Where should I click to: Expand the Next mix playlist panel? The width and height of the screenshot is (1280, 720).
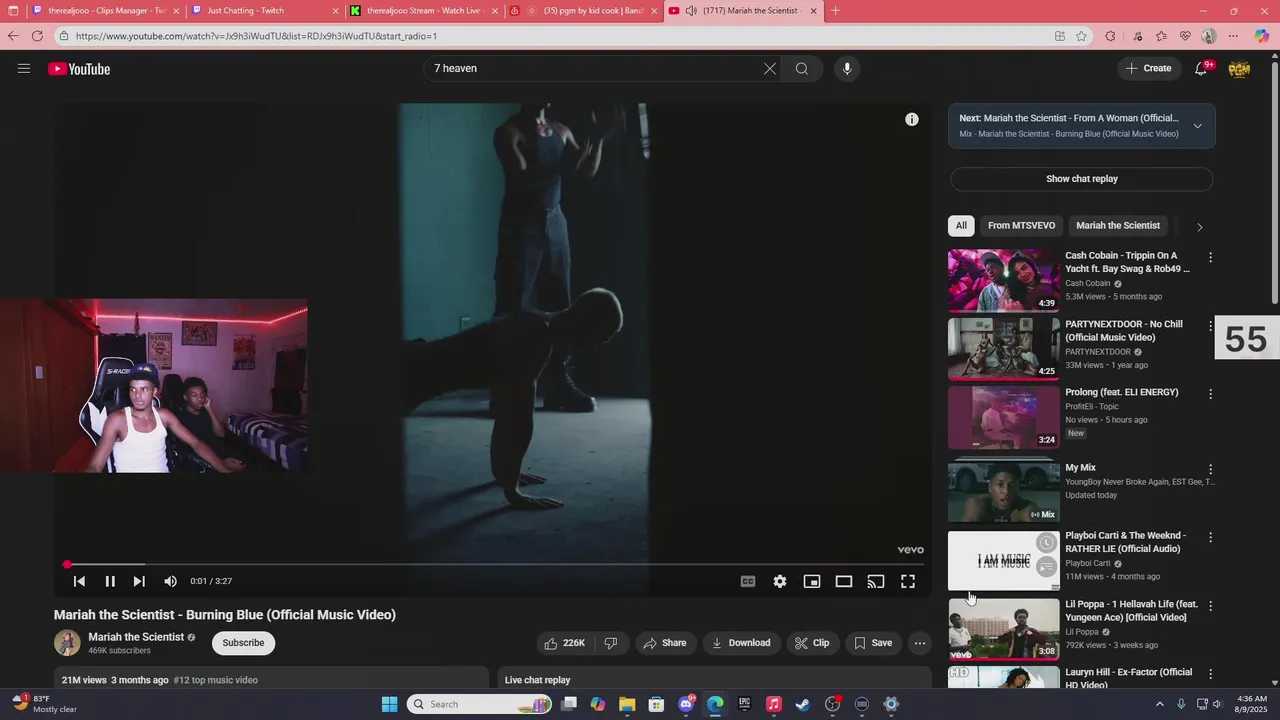pos(1197,126)
